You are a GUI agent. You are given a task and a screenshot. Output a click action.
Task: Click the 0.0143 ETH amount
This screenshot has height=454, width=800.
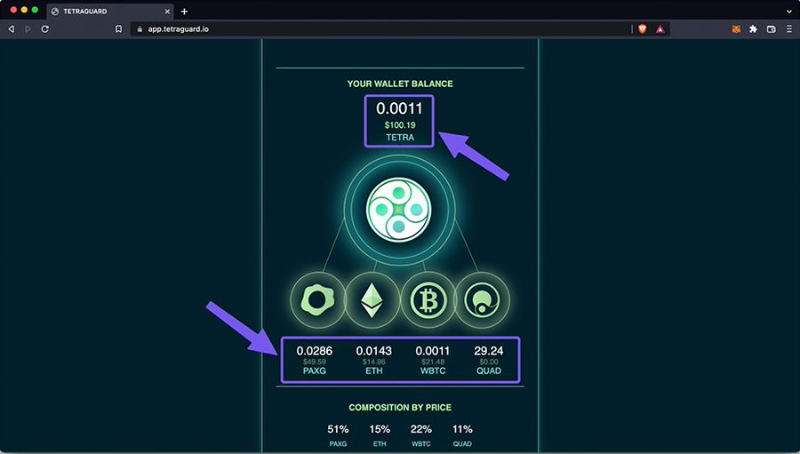coord(374,351)
